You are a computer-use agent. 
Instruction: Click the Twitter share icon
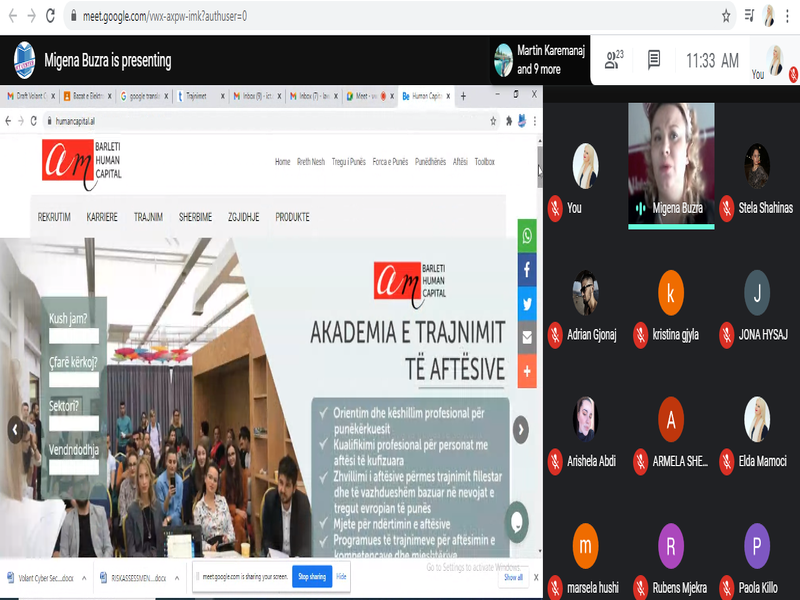click(527, 304)
